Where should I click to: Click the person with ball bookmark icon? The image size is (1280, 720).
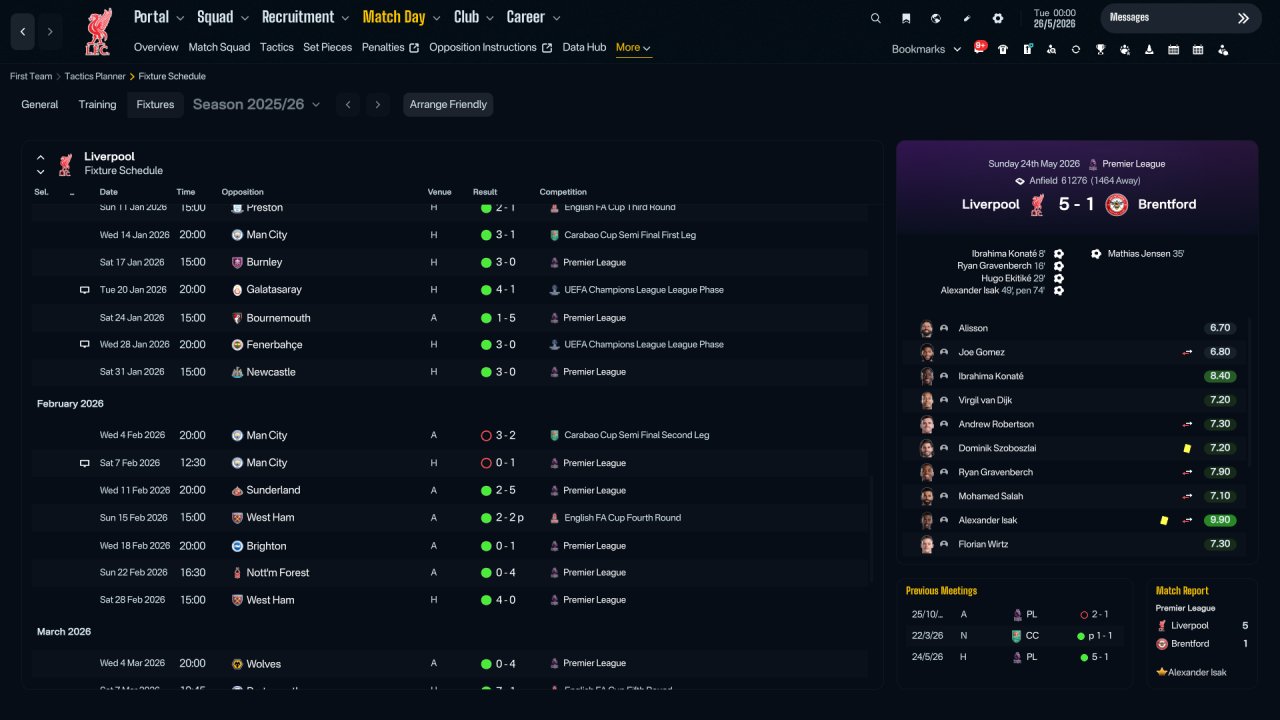(x=1222, y=49)
